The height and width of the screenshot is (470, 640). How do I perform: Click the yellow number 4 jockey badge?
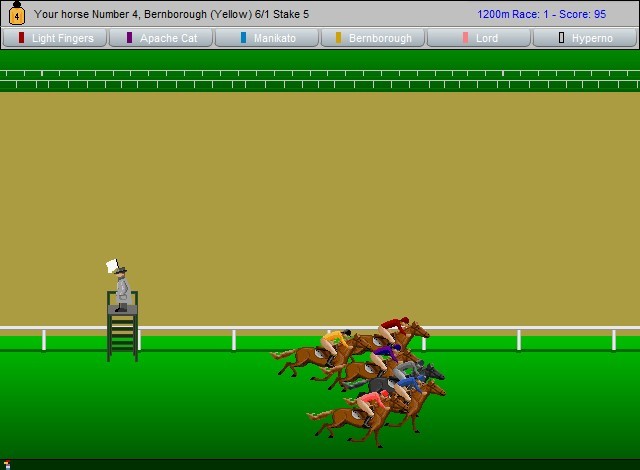(x=16, y=14)
